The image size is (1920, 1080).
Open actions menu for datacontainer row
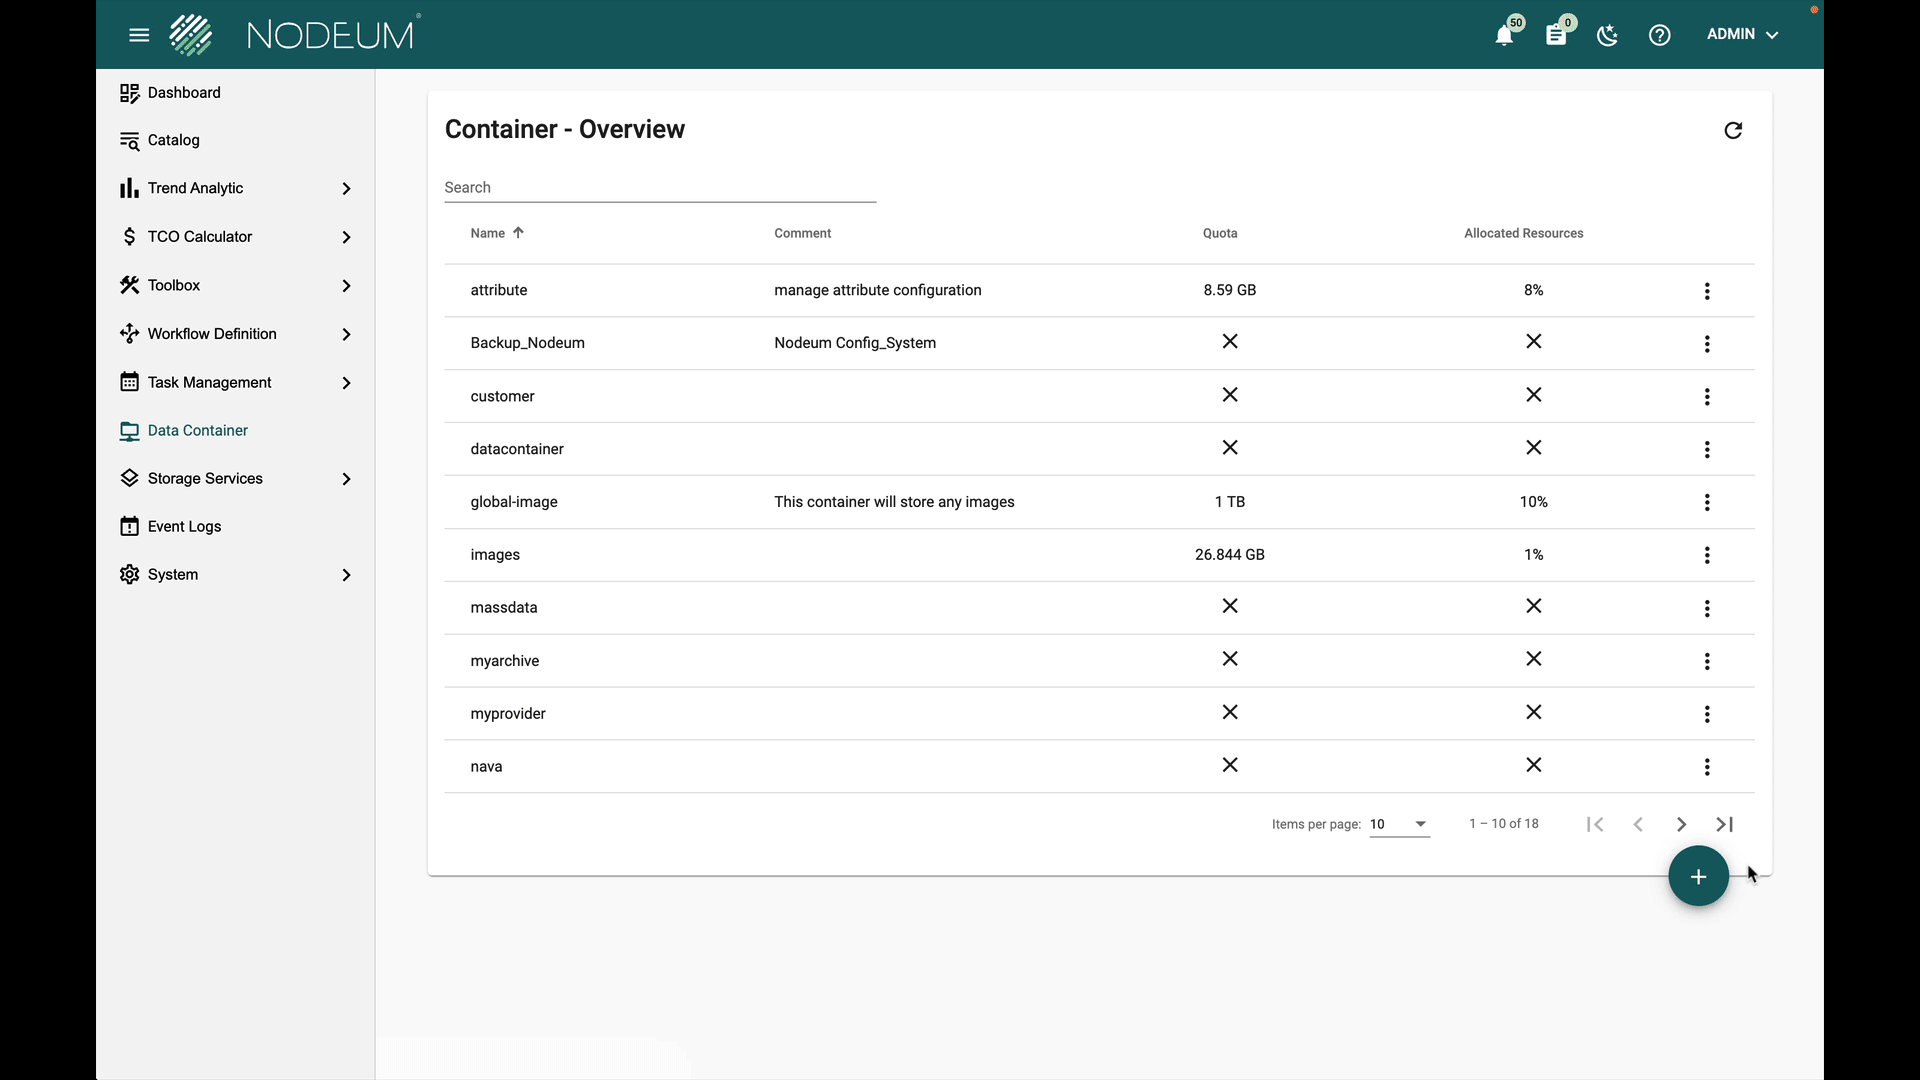tap(1707, 450)
